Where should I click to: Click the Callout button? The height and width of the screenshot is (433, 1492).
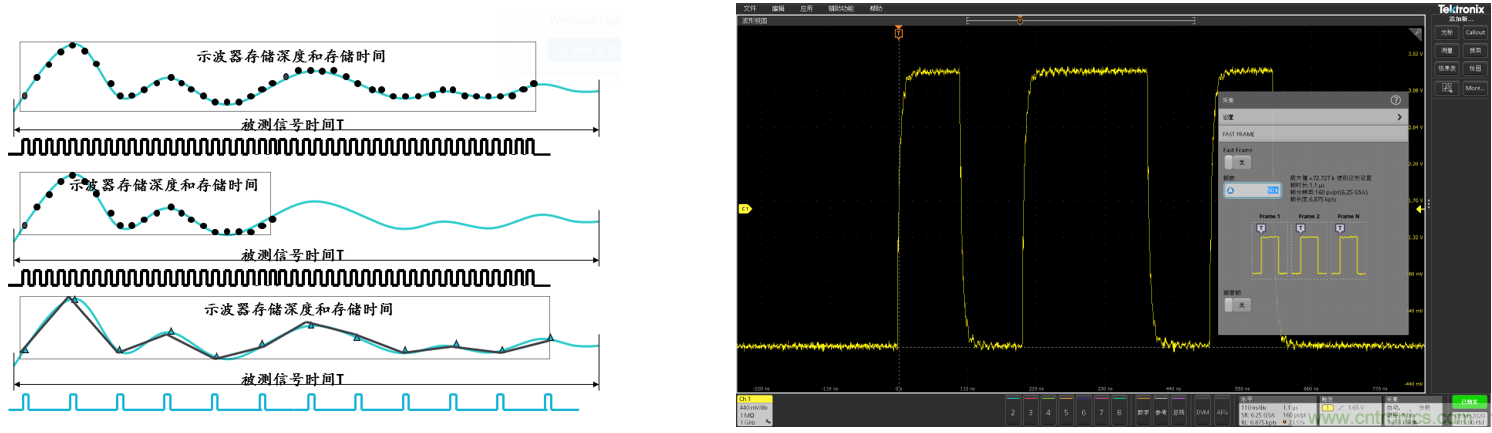[1475, 32]
